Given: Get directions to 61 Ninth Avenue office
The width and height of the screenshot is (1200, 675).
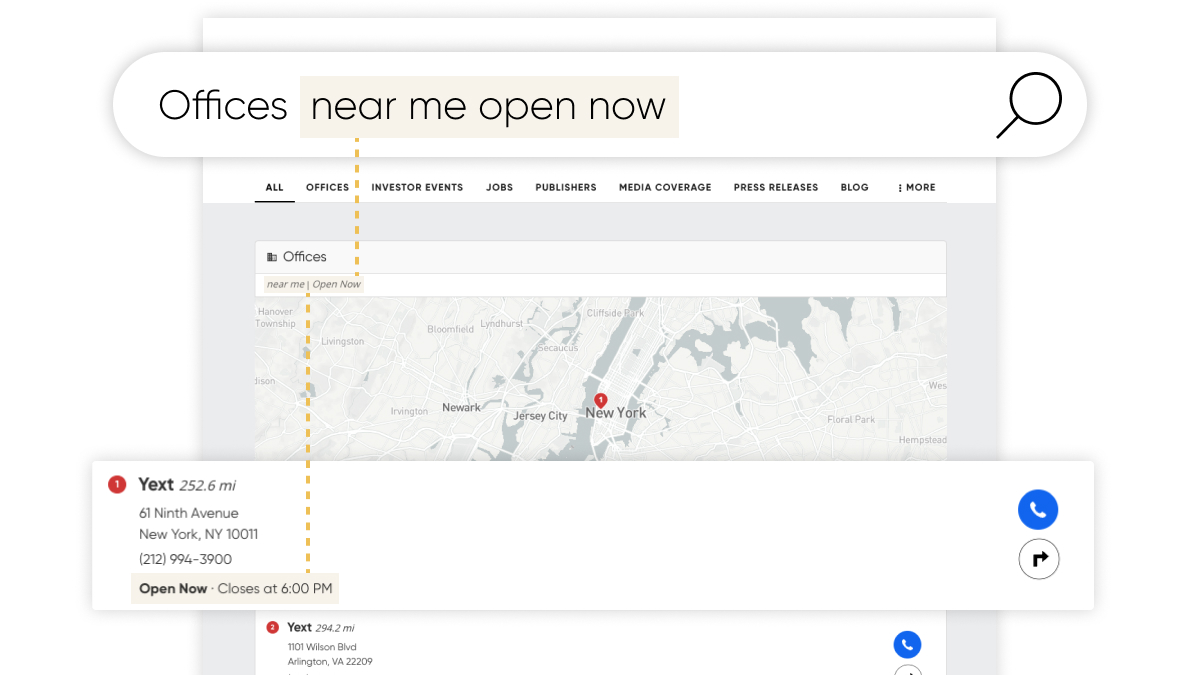Looking at the screenshot, I should [1039, 559].
